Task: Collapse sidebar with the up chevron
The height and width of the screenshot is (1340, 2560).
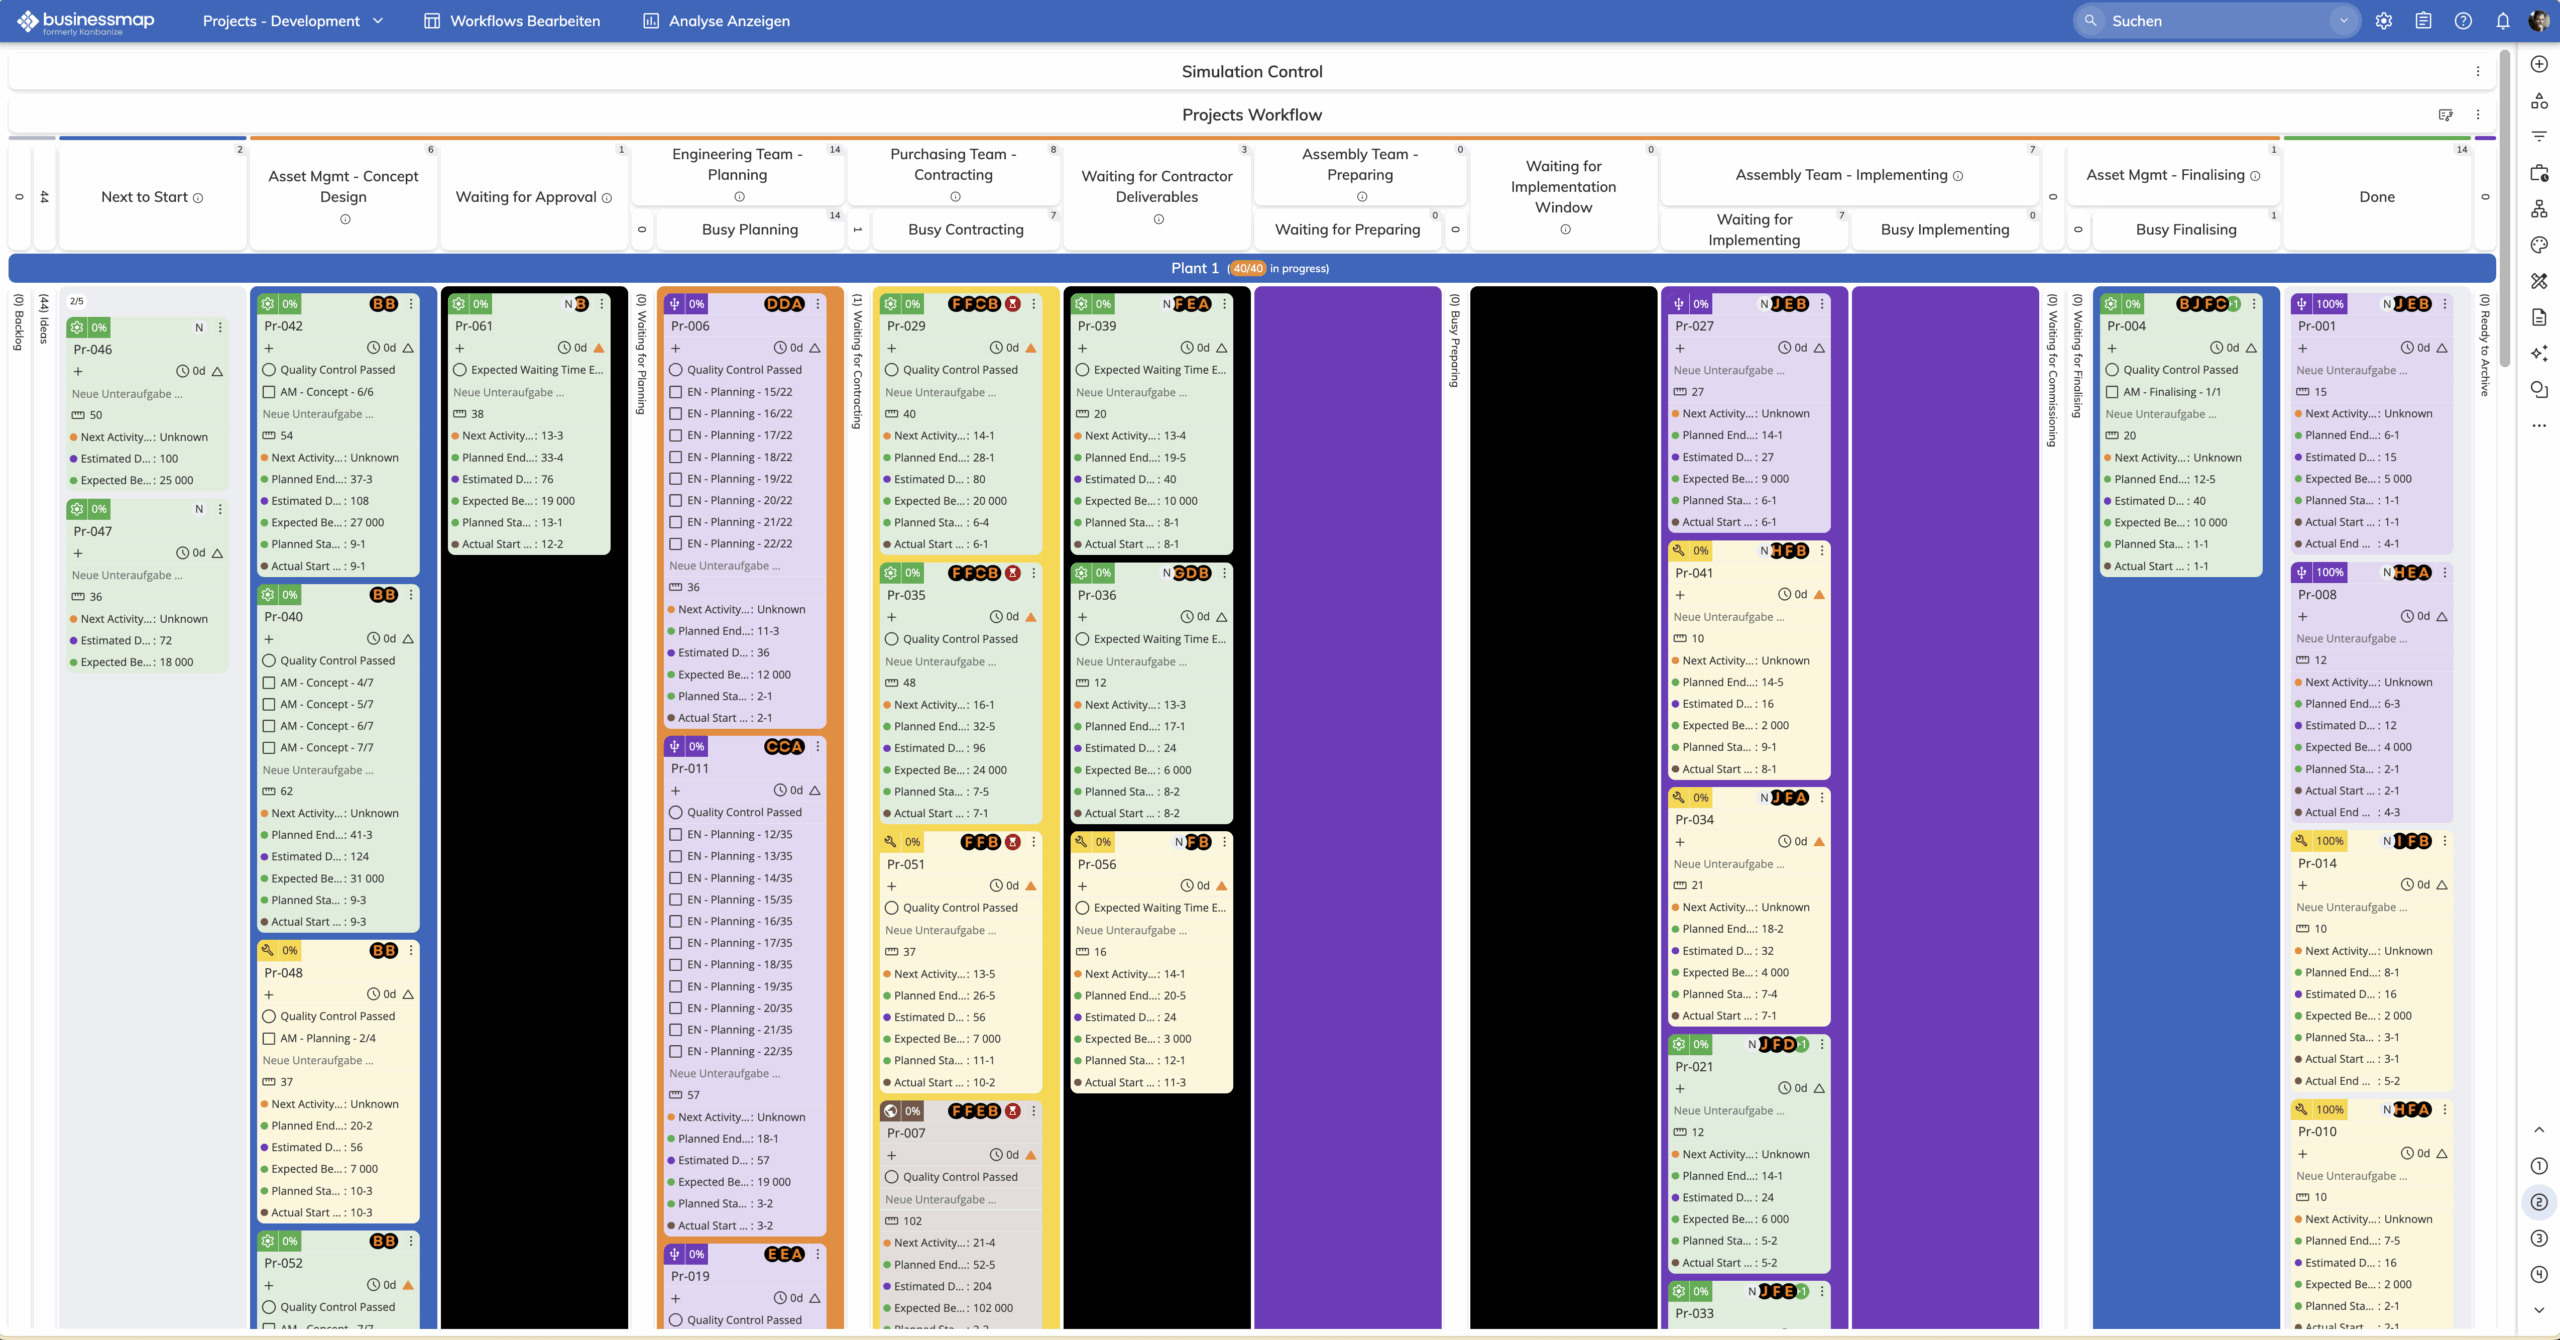Action: (2539, 1130)
